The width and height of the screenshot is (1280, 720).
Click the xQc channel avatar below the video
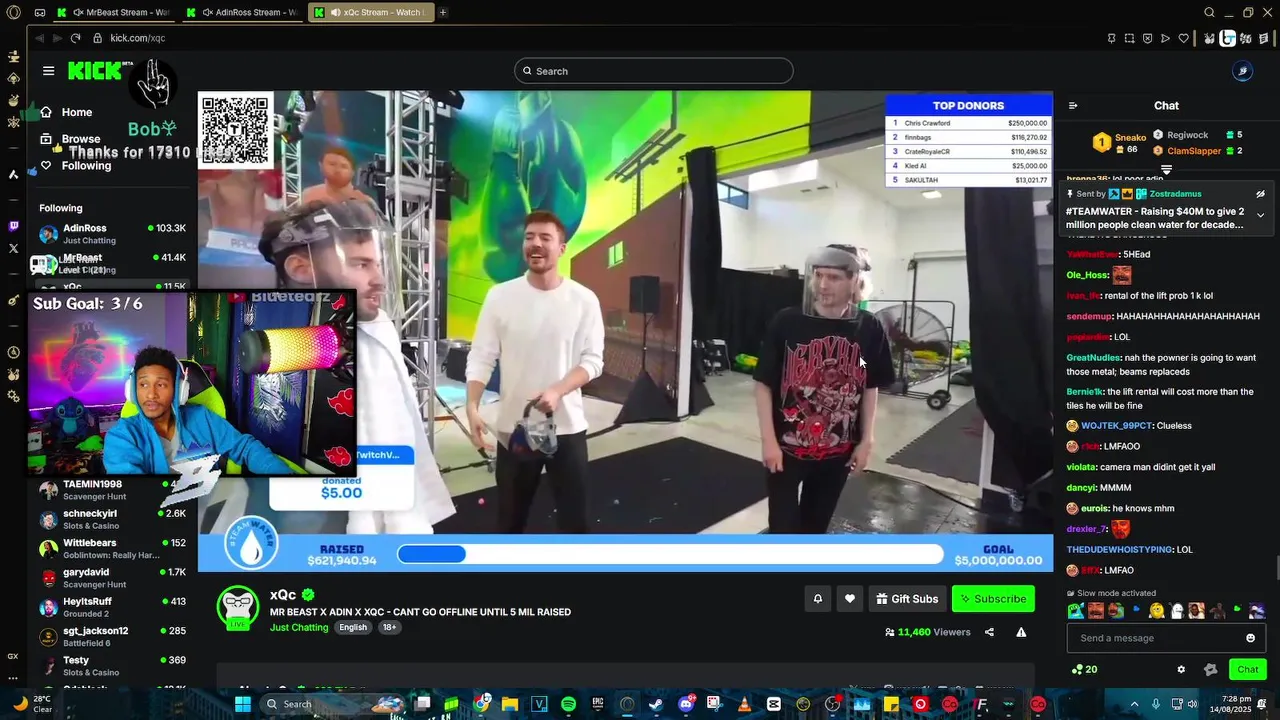[238, 607]
